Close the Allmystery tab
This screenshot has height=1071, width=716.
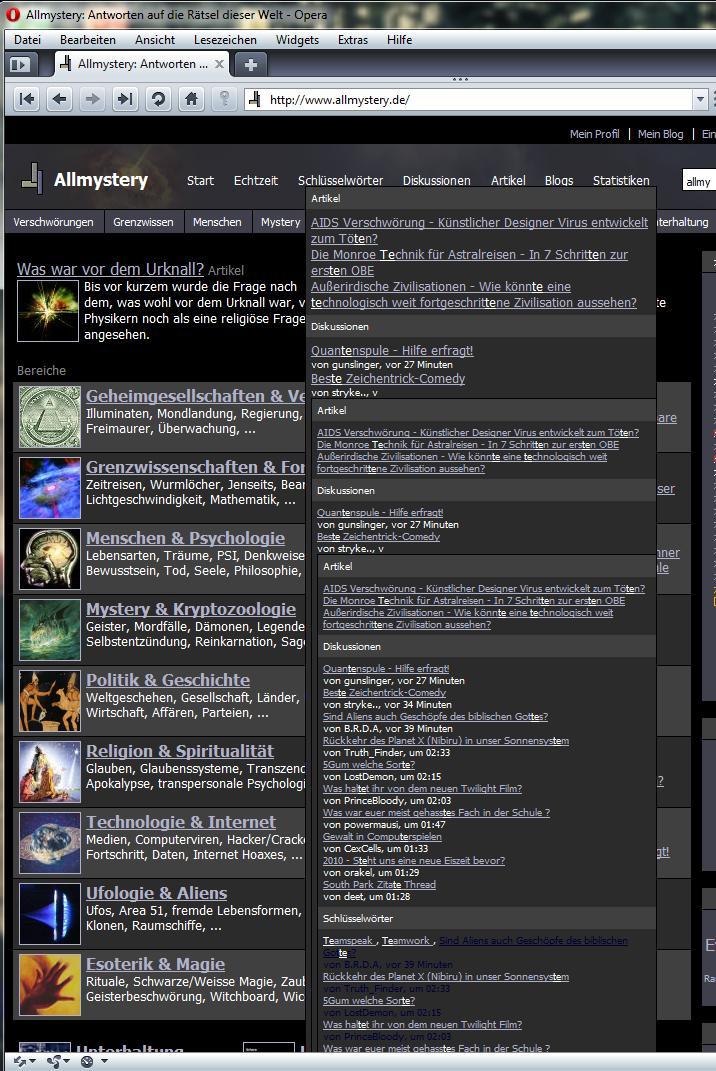tap(219, 64)
